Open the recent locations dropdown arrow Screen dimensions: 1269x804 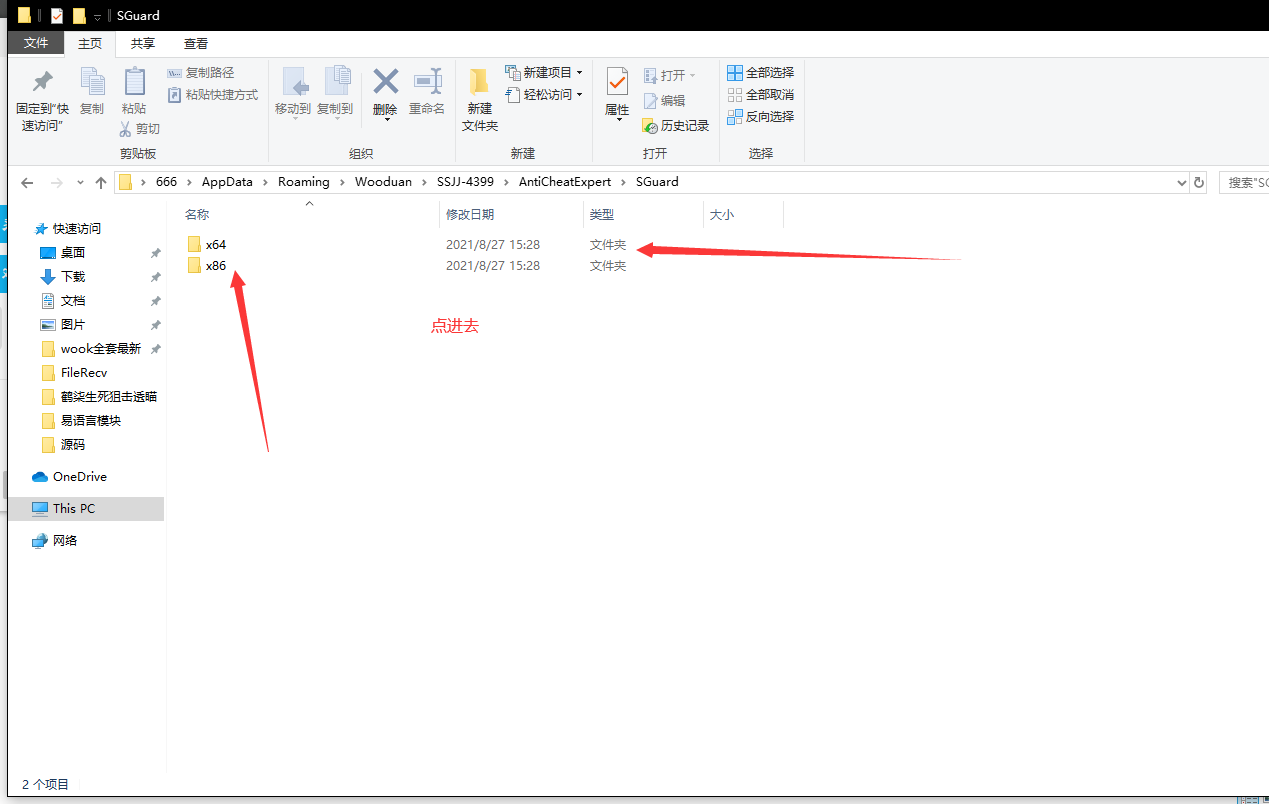coord(81,184)
